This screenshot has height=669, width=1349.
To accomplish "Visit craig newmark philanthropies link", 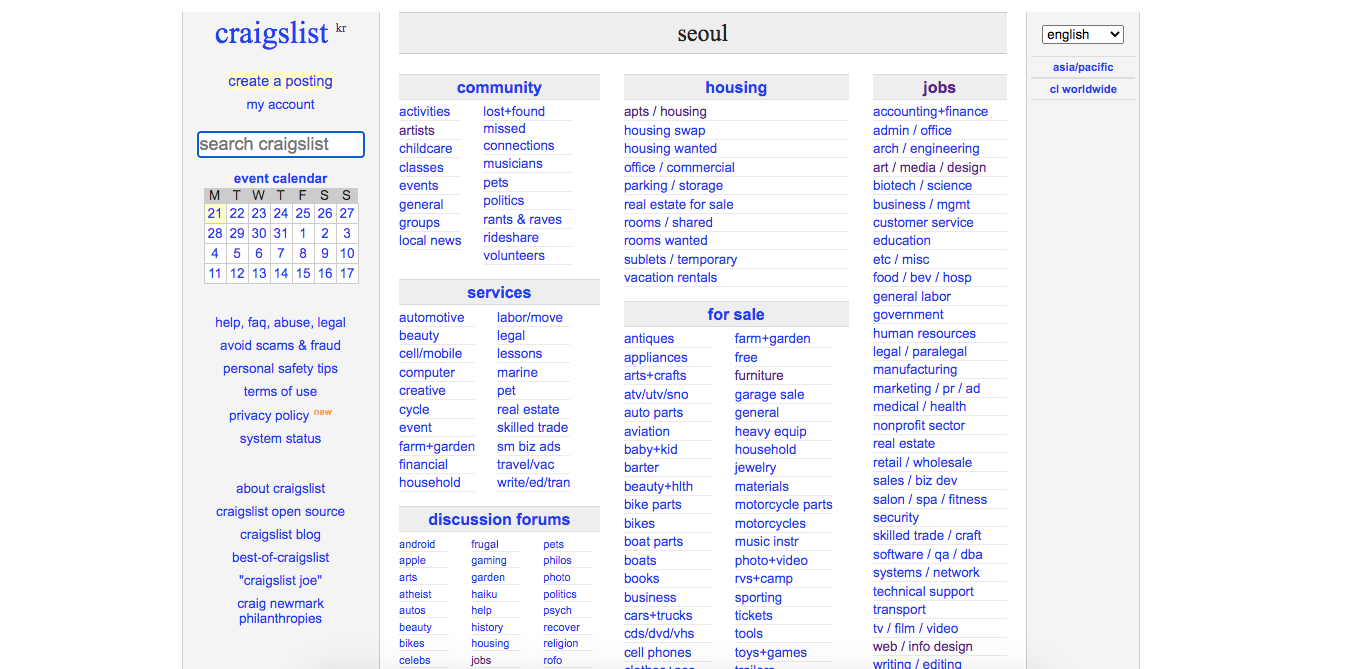I will tap(280, 610).
